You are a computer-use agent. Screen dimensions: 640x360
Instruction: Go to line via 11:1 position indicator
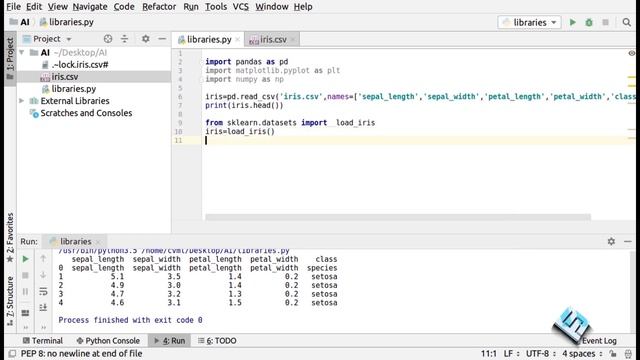489,353
